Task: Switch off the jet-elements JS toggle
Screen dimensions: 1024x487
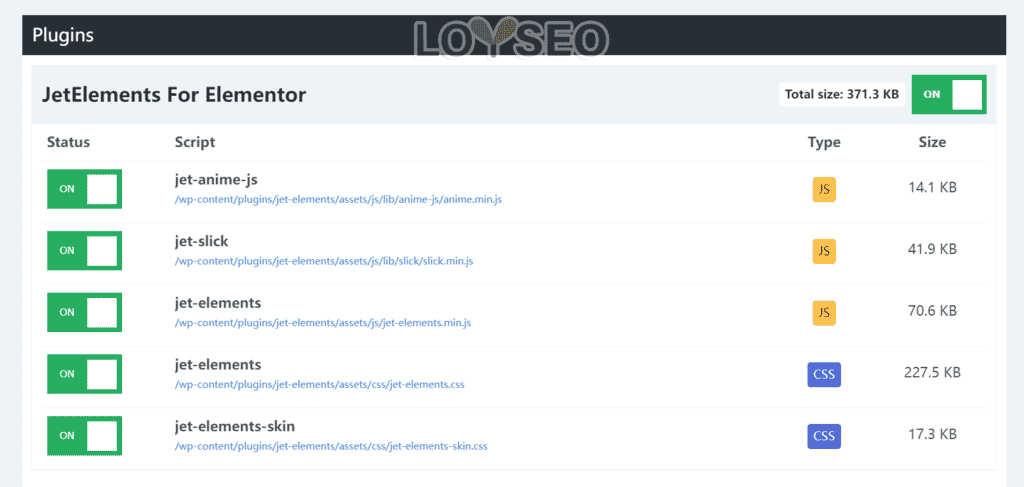Action: point(84,313)
